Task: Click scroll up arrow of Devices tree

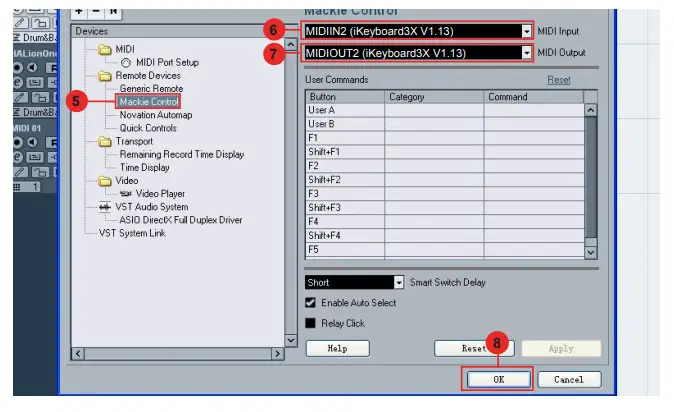Action: click(x=291, y=45)
